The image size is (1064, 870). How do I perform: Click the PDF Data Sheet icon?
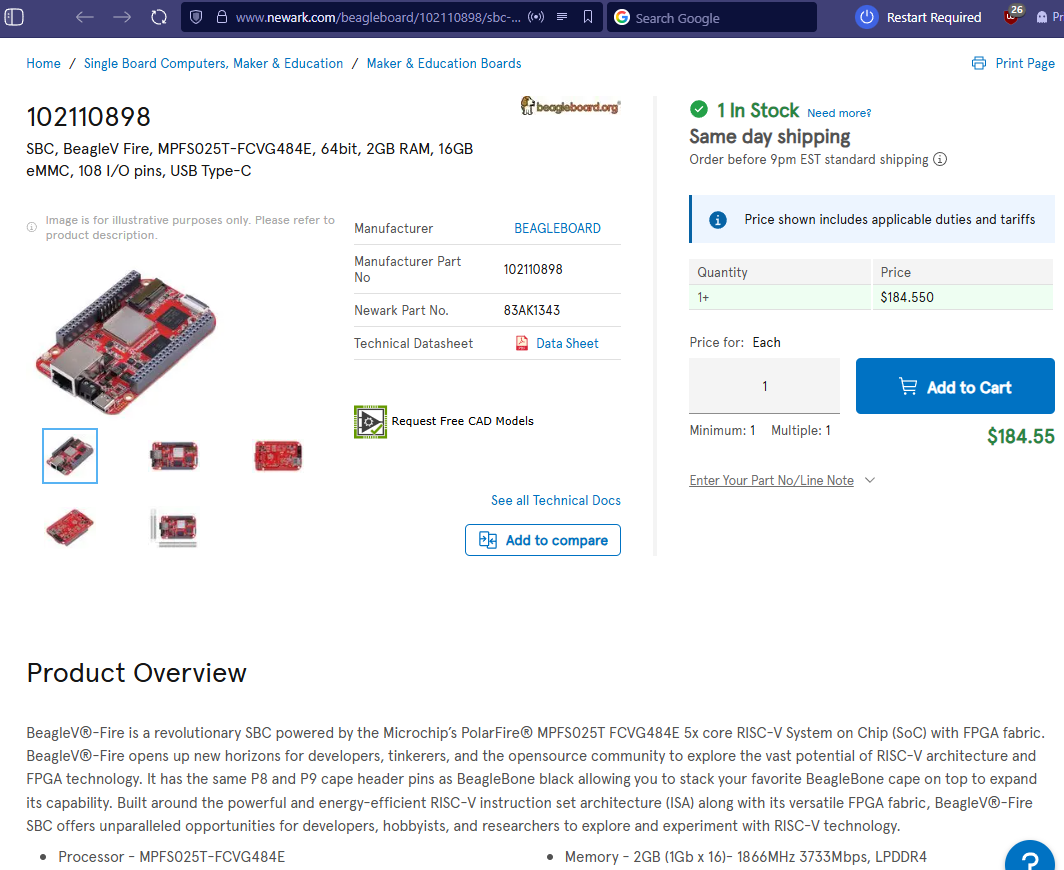(522, 343)
